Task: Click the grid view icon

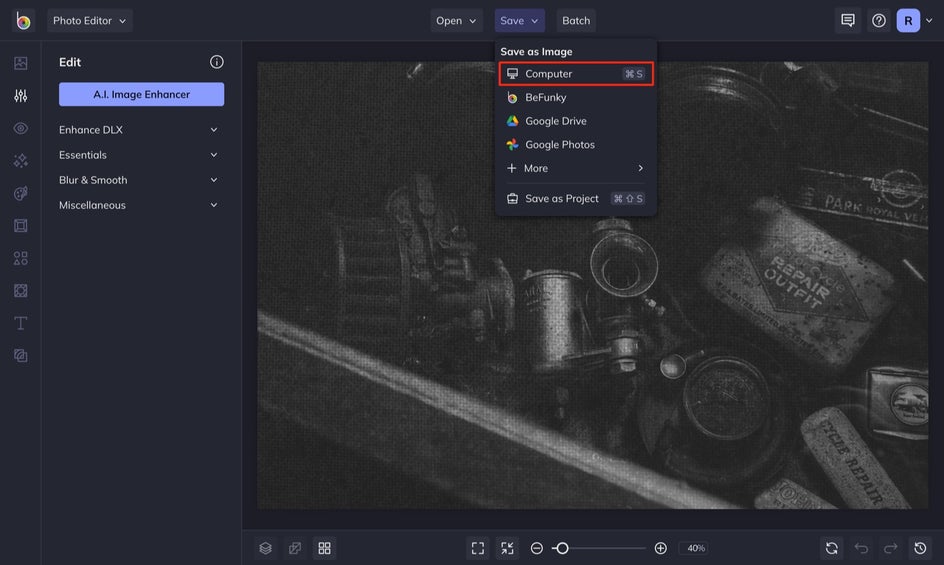Action: click(324, 548)
